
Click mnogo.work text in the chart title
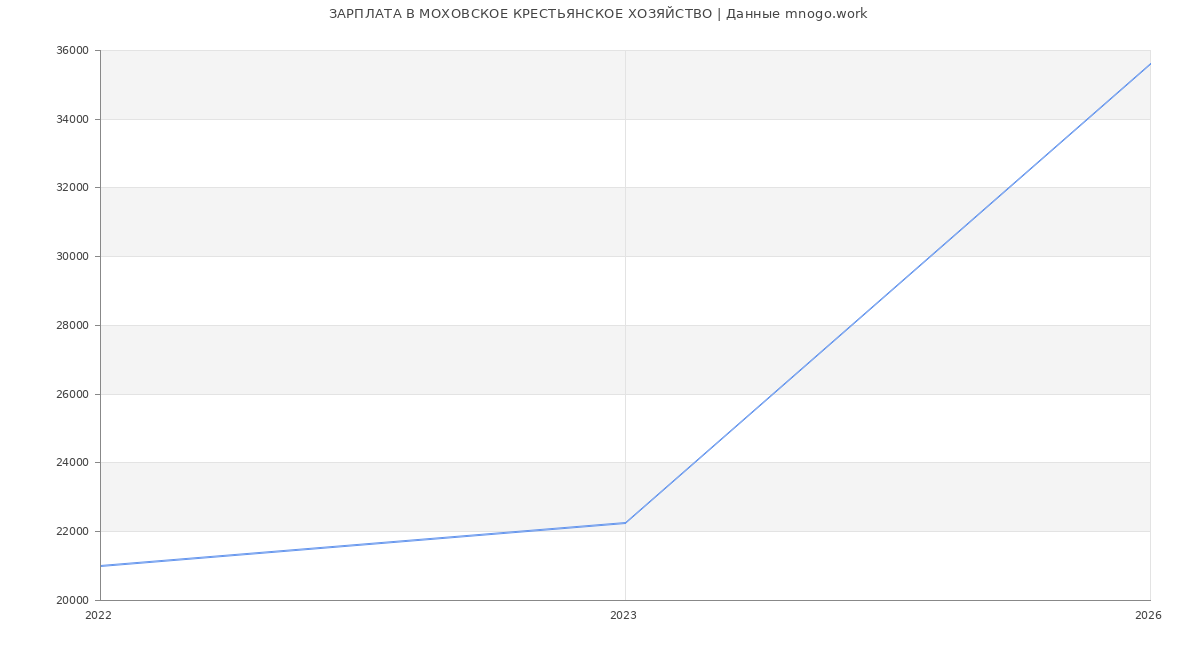826,14
